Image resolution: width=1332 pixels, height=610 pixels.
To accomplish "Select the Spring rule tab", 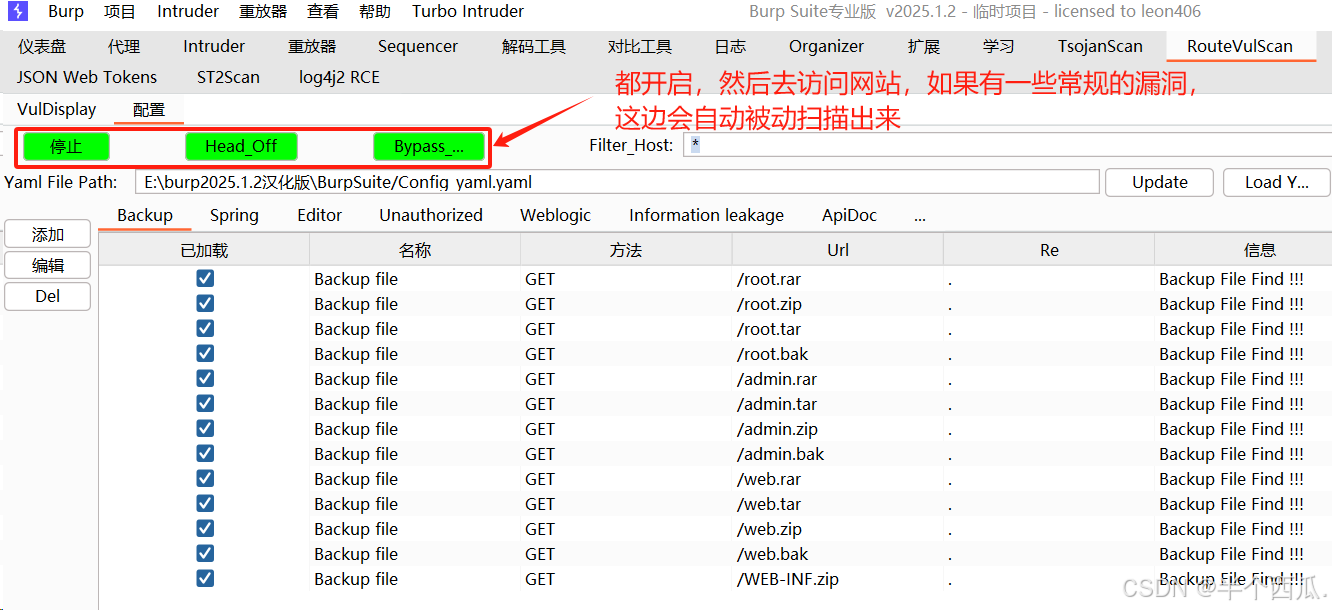I will [234, 215].
